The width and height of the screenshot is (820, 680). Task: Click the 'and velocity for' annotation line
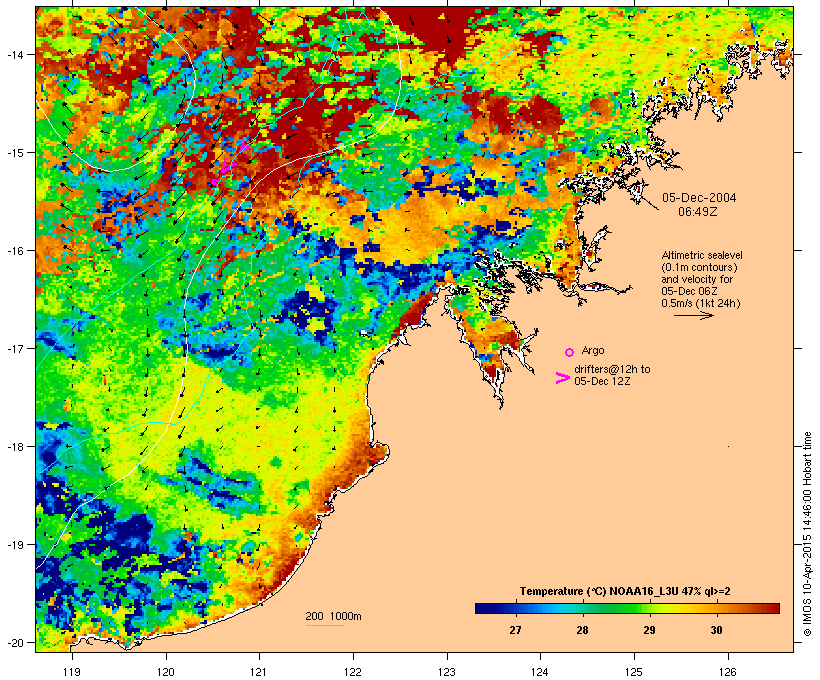pyautogui.click(x=697, y=279)
